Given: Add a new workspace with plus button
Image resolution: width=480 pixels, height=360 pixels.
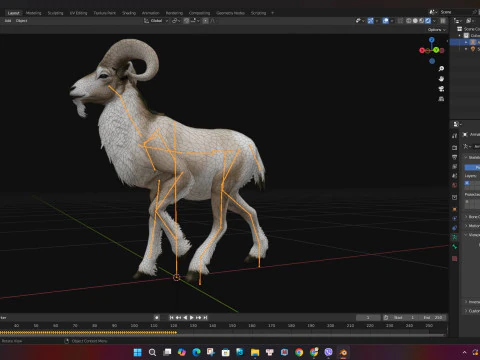Looking at the screenshot, I should point(272,13).
